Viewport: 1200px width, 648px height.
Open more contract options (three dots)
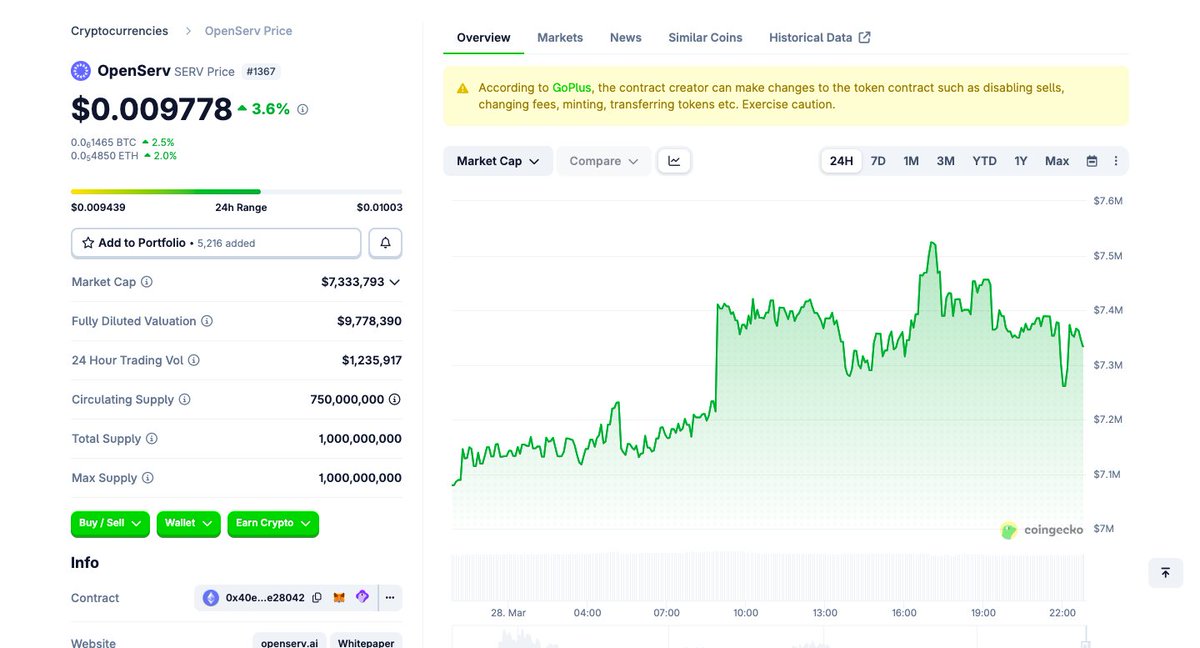(390, 598)
